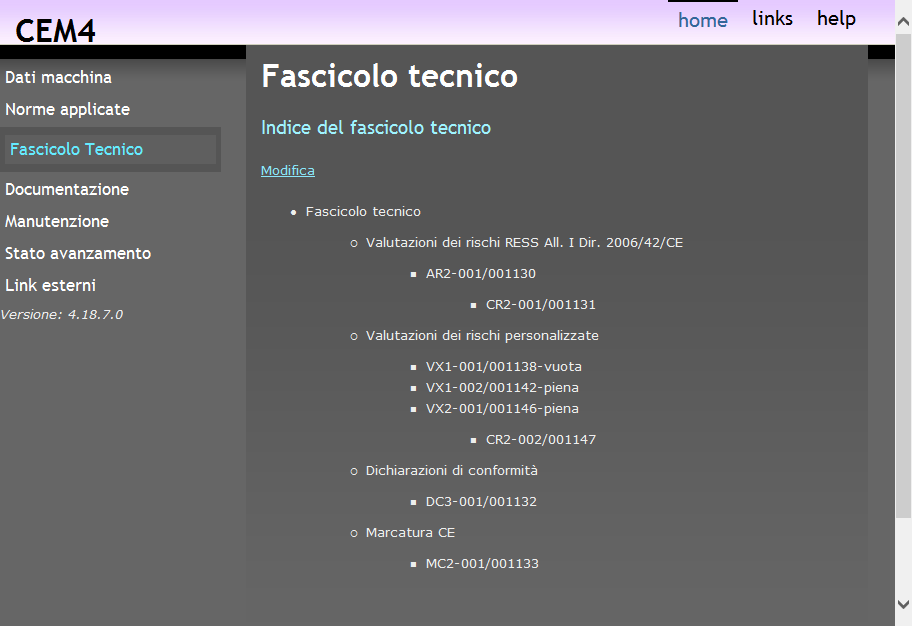Image resolution: width=912 pixels, height=626 pixels.
Task: Select Dichiarazioni di conformità node
Action: (452, 470)
